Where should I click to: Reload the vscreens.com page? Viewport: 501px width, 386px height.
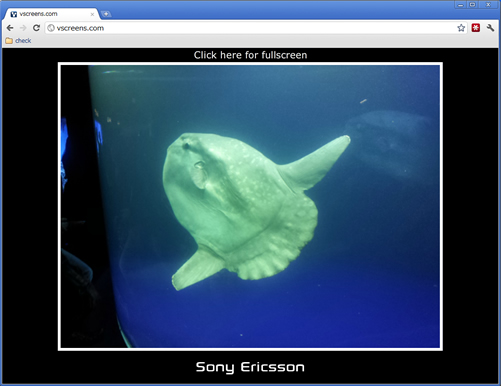(36, 28)
